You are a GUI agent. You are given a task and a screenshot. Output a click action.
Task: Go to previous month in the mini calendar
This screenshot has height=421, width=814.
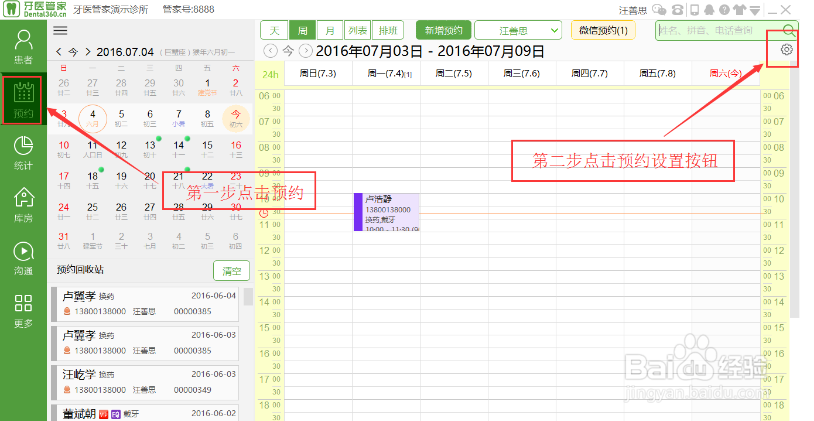[x=59, y=52]
